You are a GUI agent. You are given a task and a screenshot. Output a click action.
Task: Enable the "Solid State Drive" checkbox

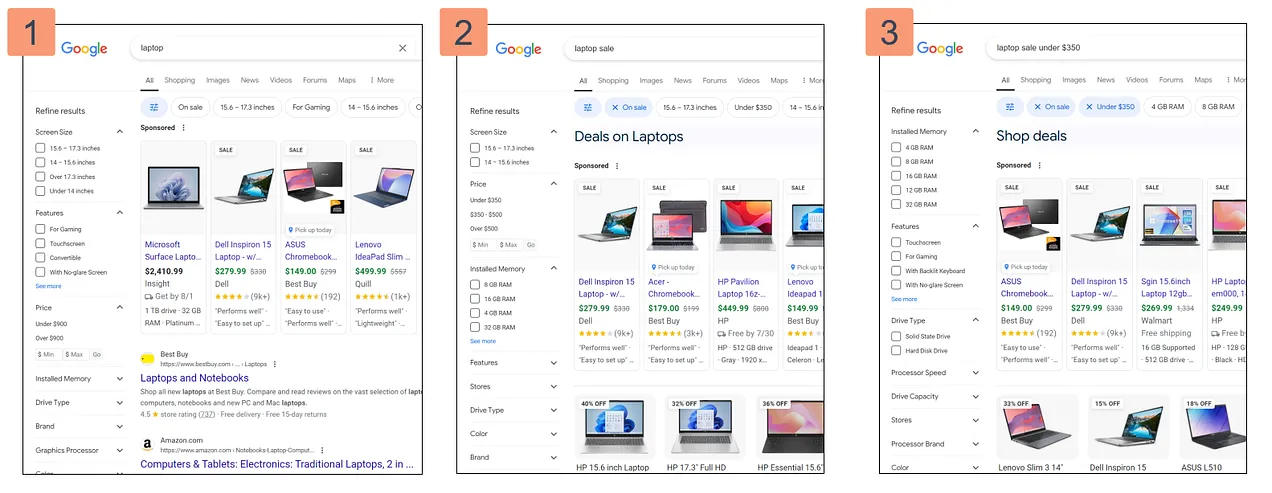[x=896, y=337]
